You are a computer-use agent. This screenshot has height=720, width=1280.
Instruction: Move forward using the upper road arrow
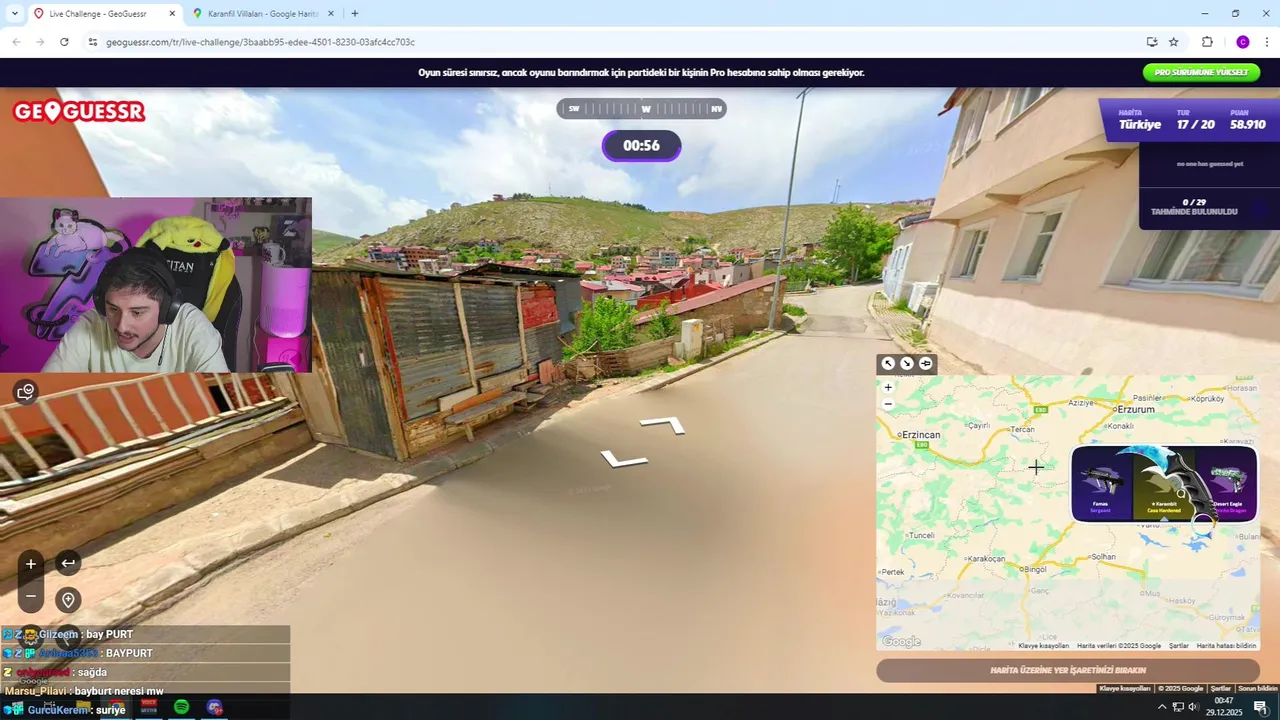662,425
